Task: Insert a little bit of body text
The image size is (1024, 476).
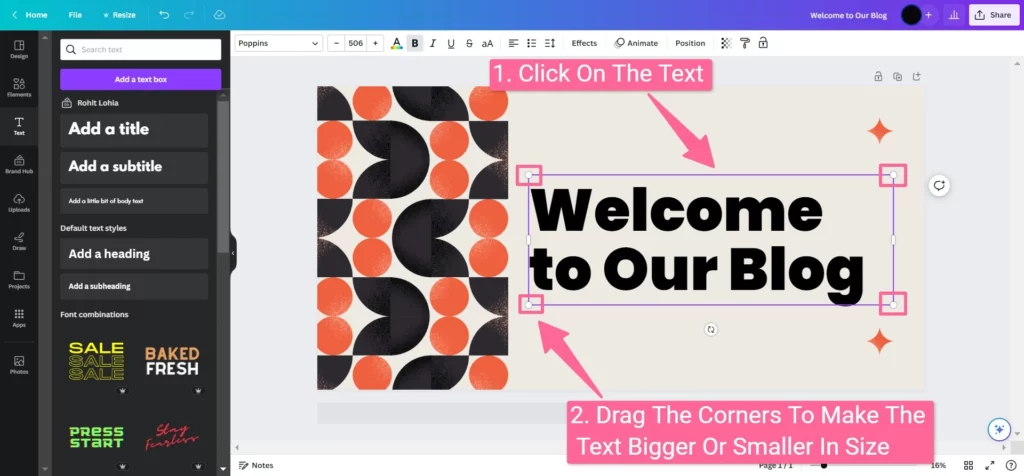Action: pos(134,201)
